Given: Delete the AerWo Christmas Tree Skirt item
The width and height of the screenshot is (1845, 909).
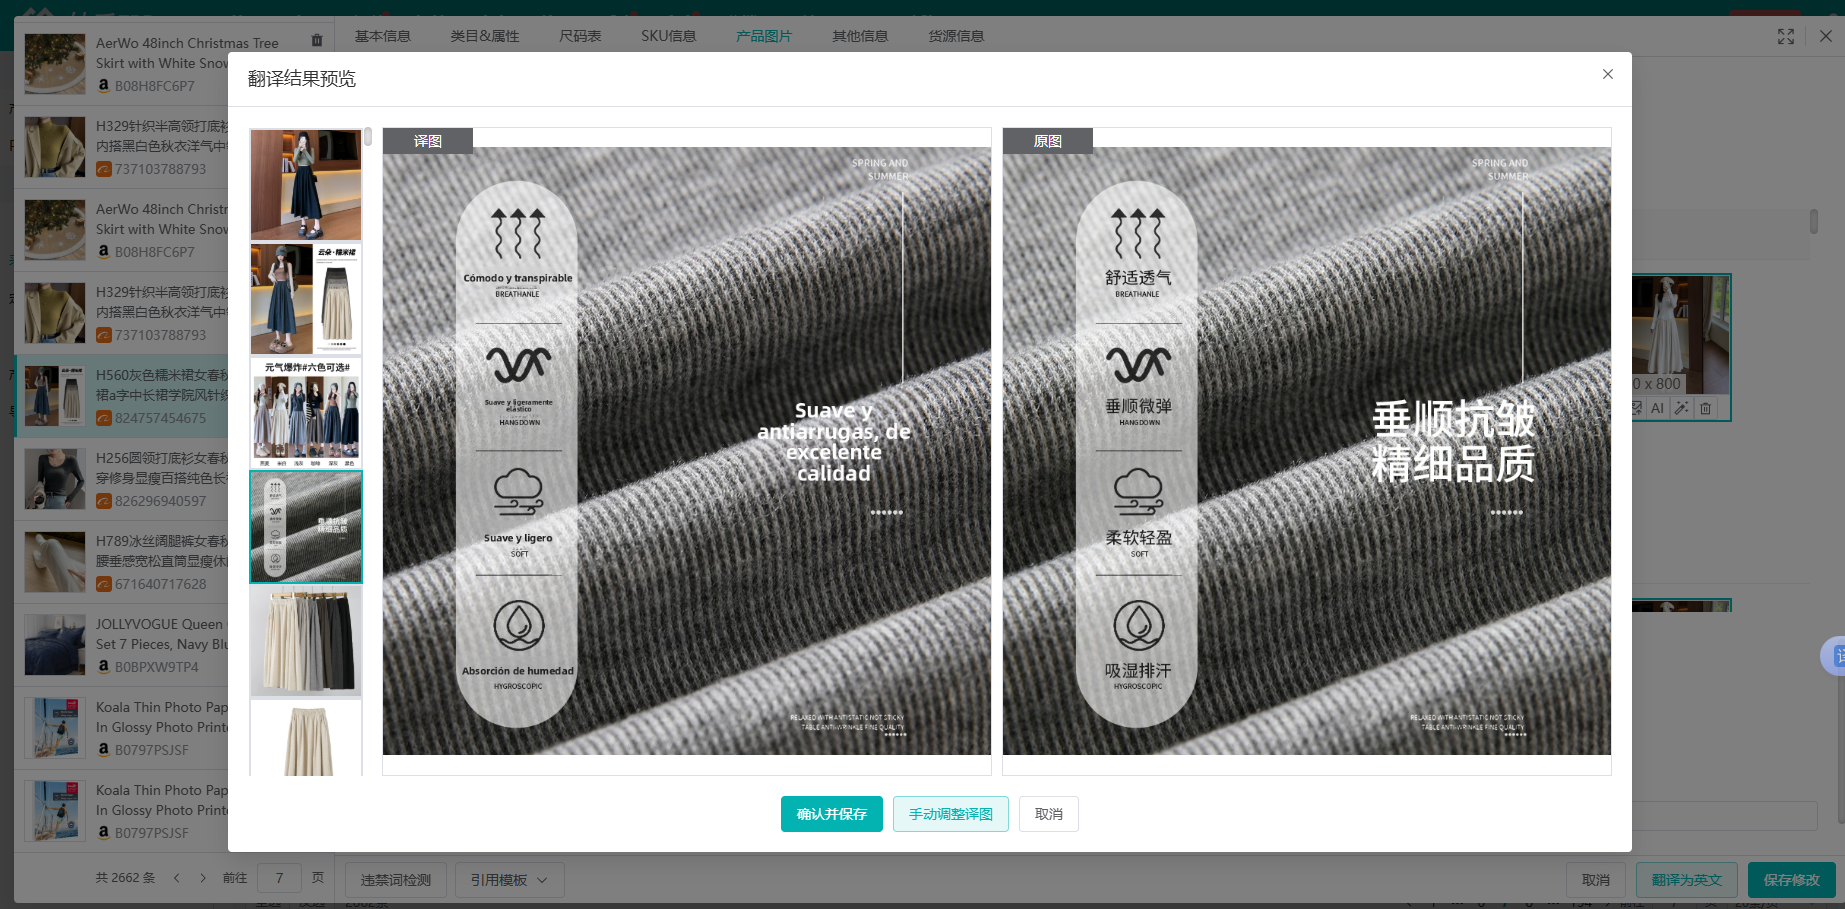Looking at the screenshot, I should (317, 41).
